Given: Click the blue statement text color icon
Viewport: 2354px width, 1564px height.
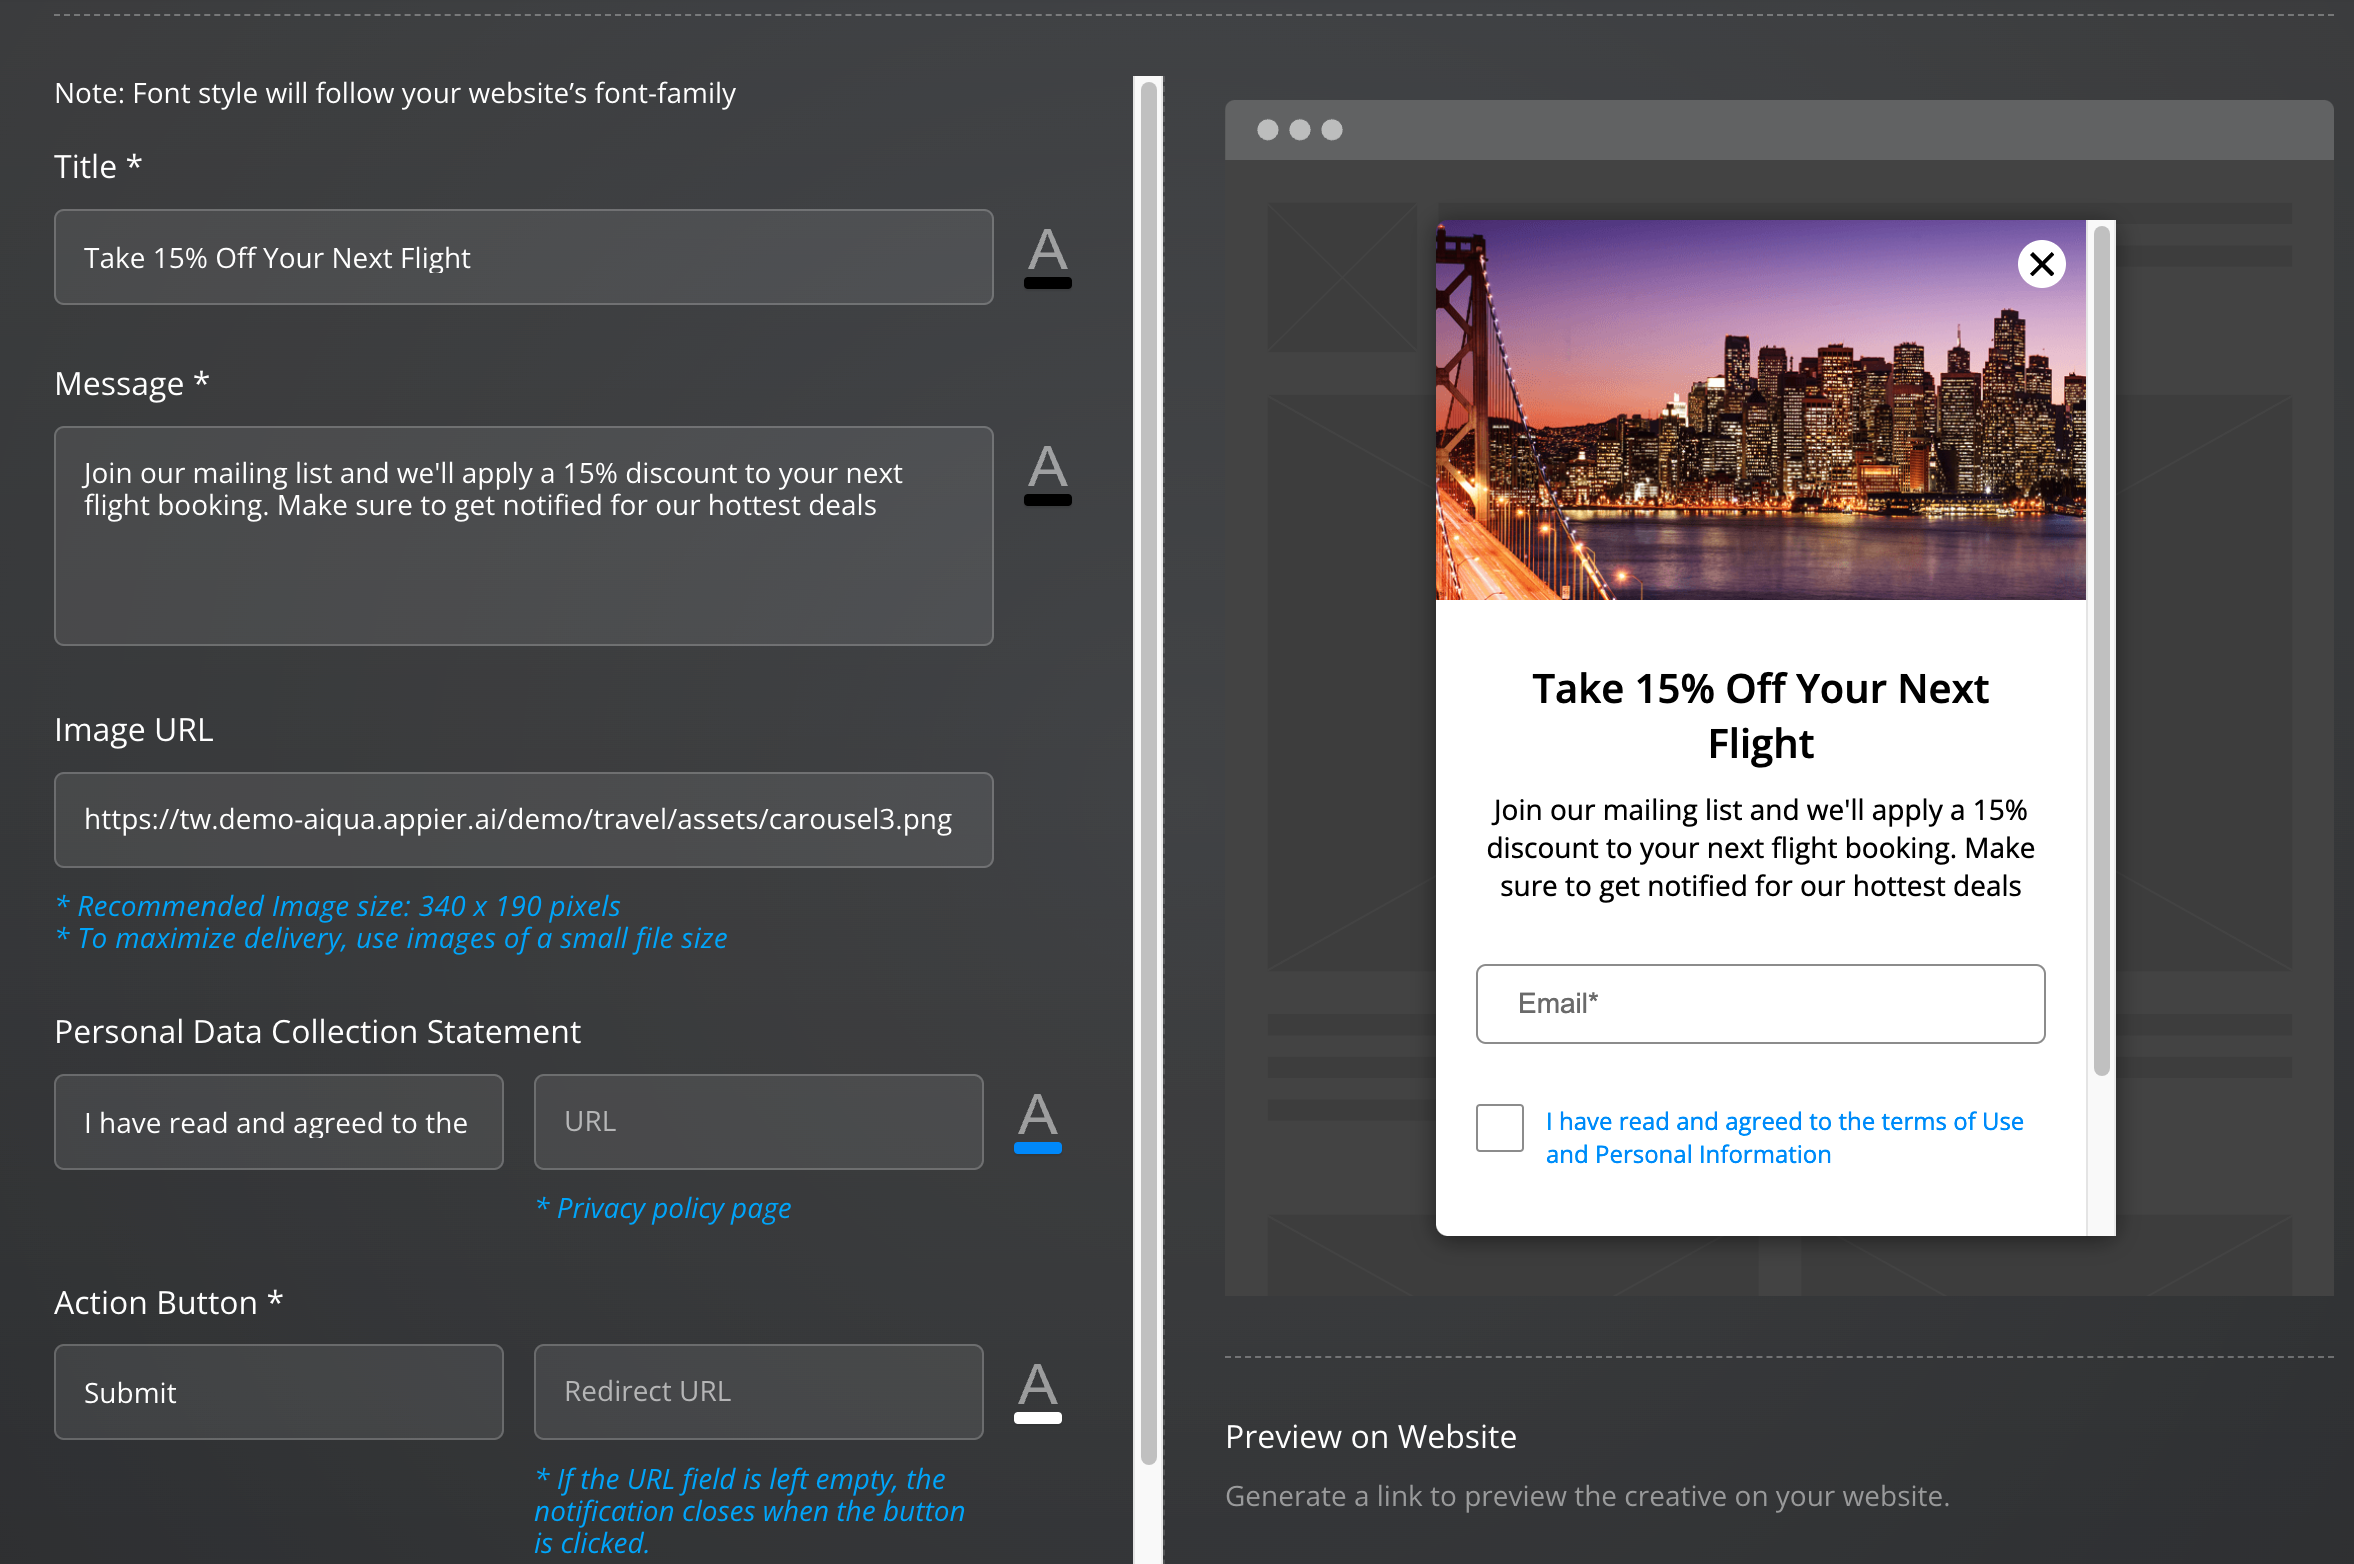Looking at the screenshot, I should [x=1037, y=1122].
